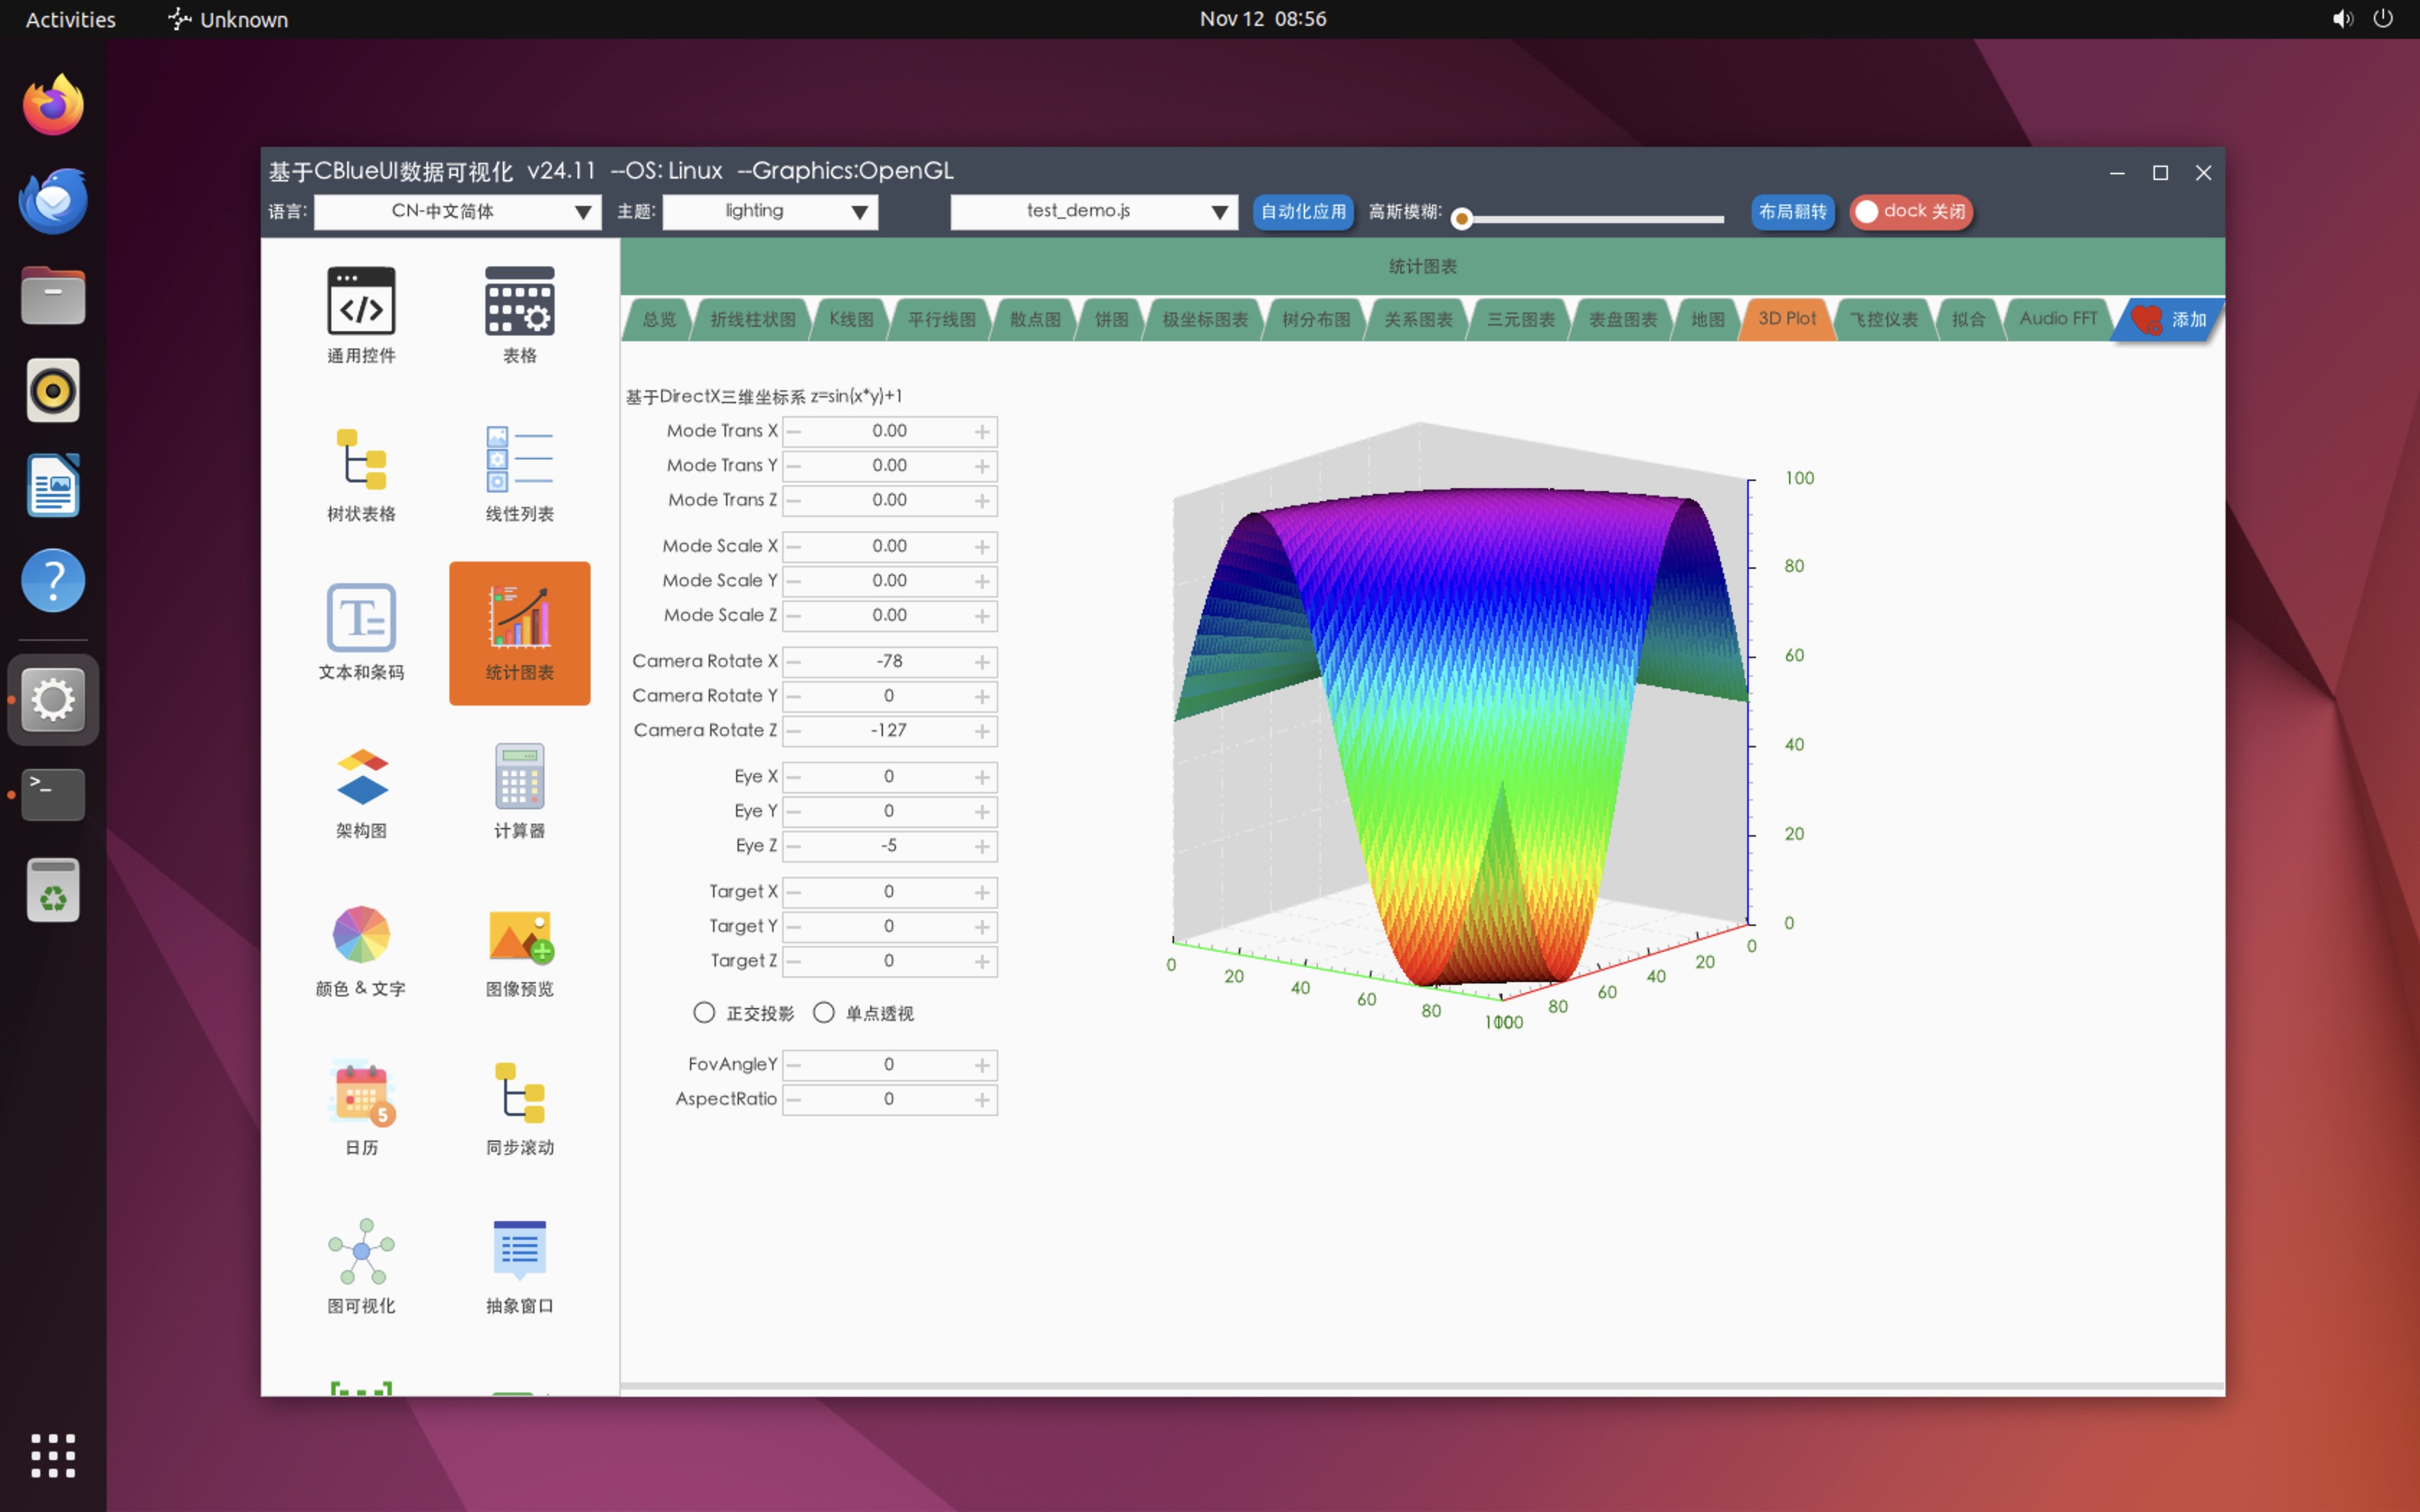The image size is (2420, 1512).
Task: Open the 树状表格 tree table icon
Action: (361, 460)
